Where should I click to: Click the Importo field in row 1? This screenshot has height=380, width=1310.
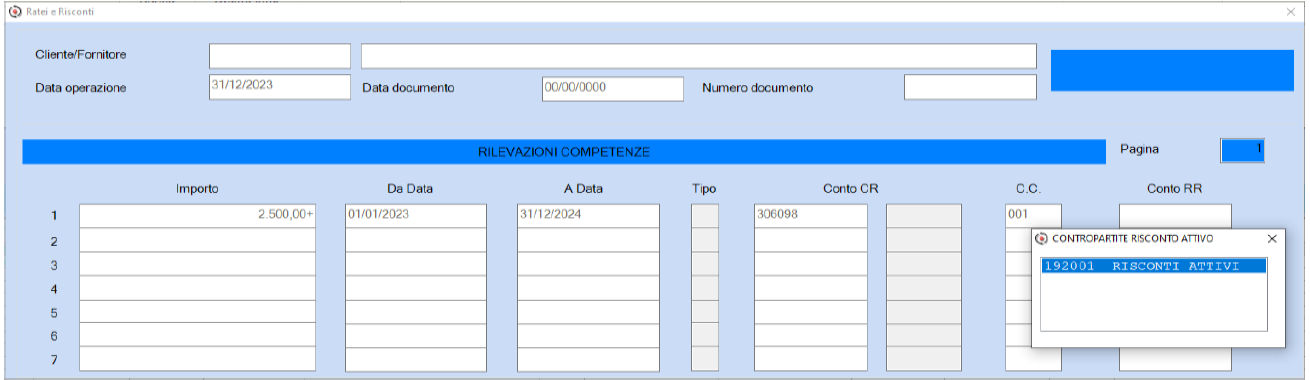(197, 216)
